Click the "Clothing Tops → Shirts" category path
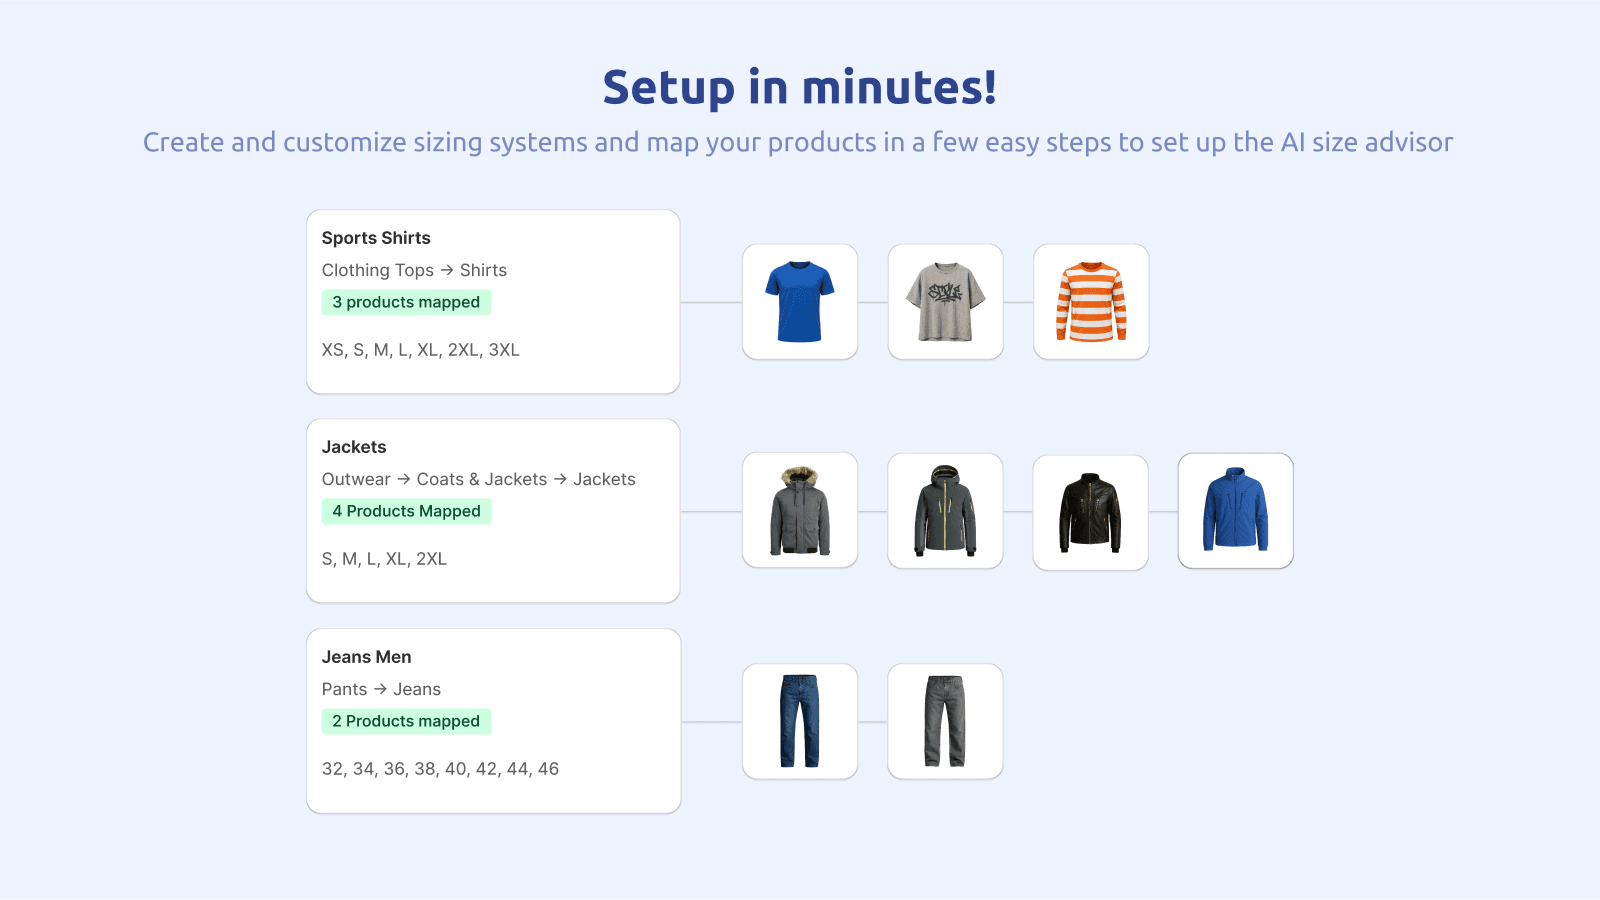1600x900 pixels. pos(414,270)
